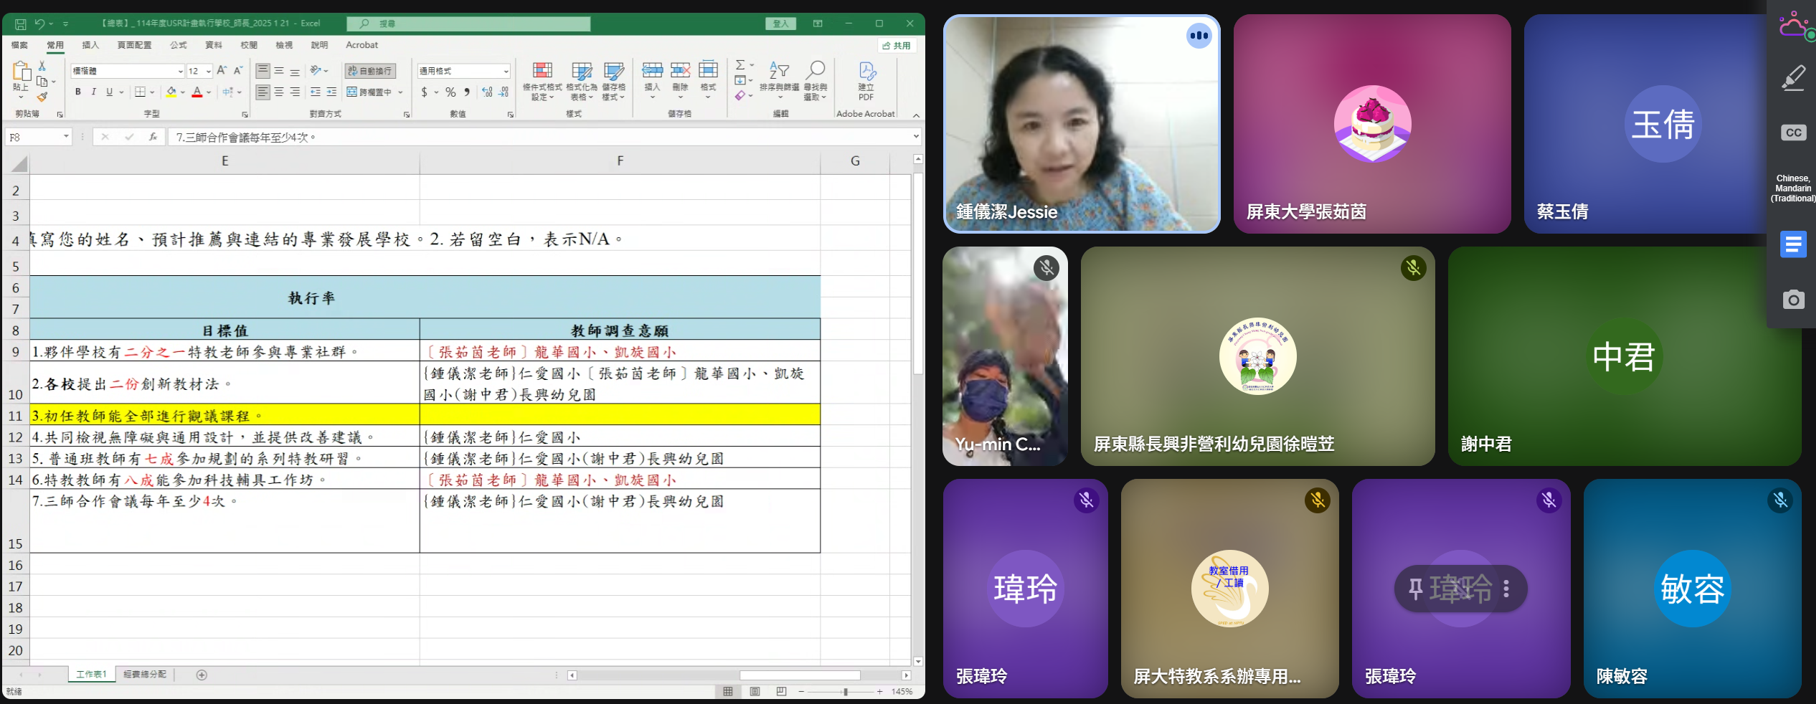This screenshot has height=704, width=1816.
Task: Open the font name dropdown
Action: tap(180, 71)
